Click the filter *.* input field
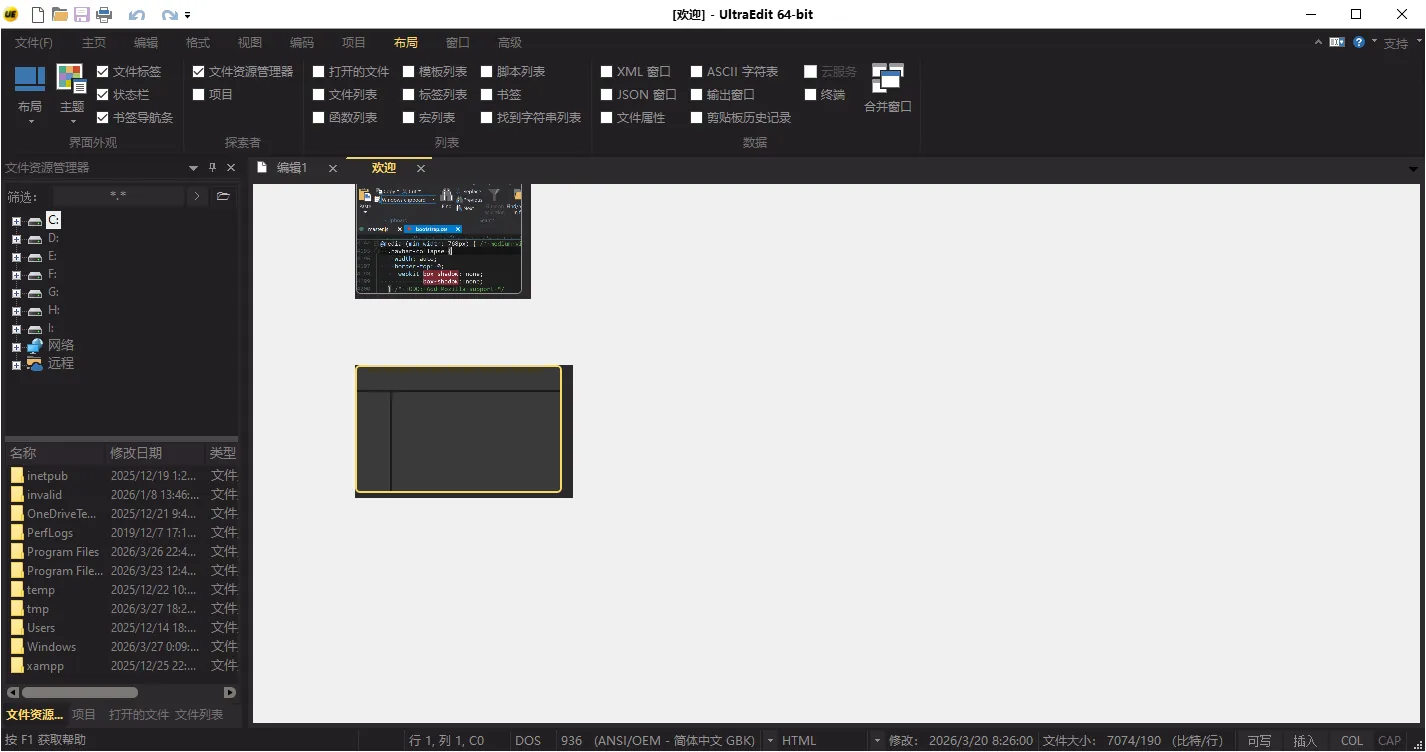Screen dimensions: 1426x752 pos(118,196)
